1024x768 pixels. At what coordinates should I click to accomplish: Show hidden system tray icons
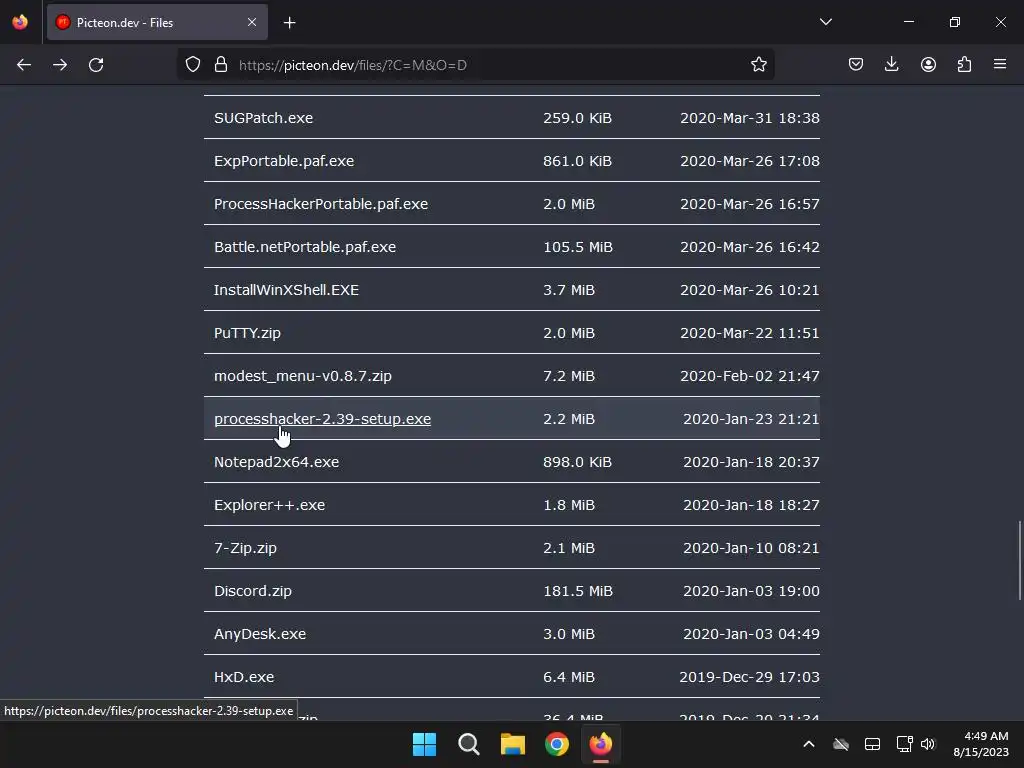tap(808, 744)
